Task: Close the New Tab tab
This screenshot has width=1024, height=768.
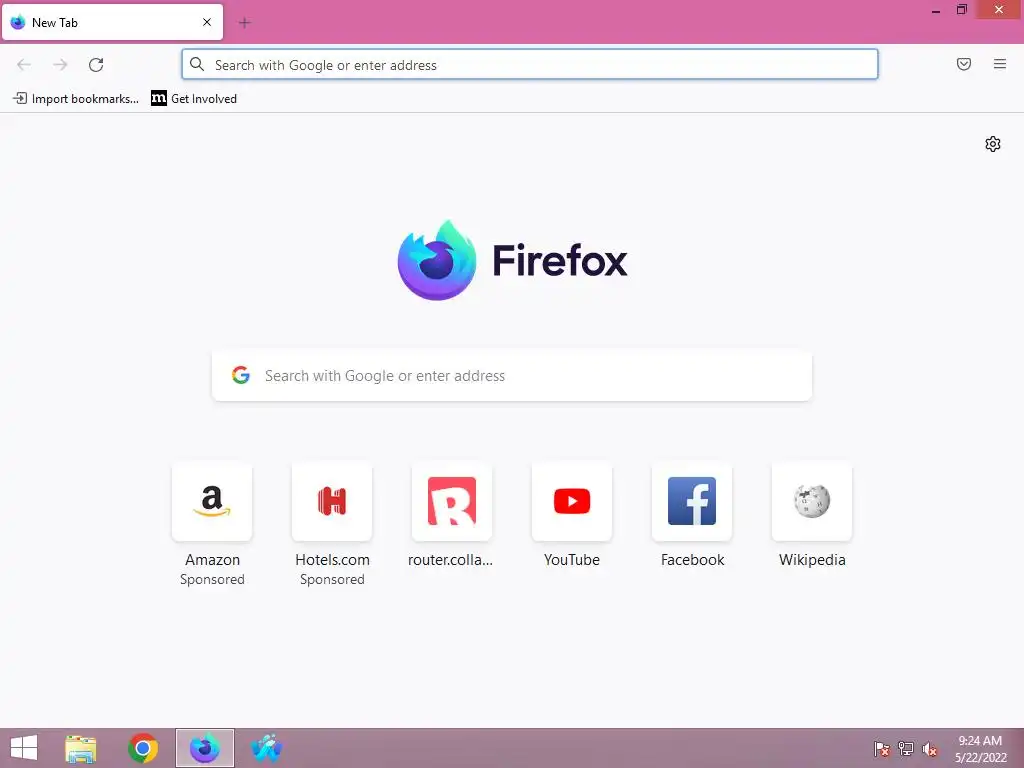Action: tap(207, 22)
